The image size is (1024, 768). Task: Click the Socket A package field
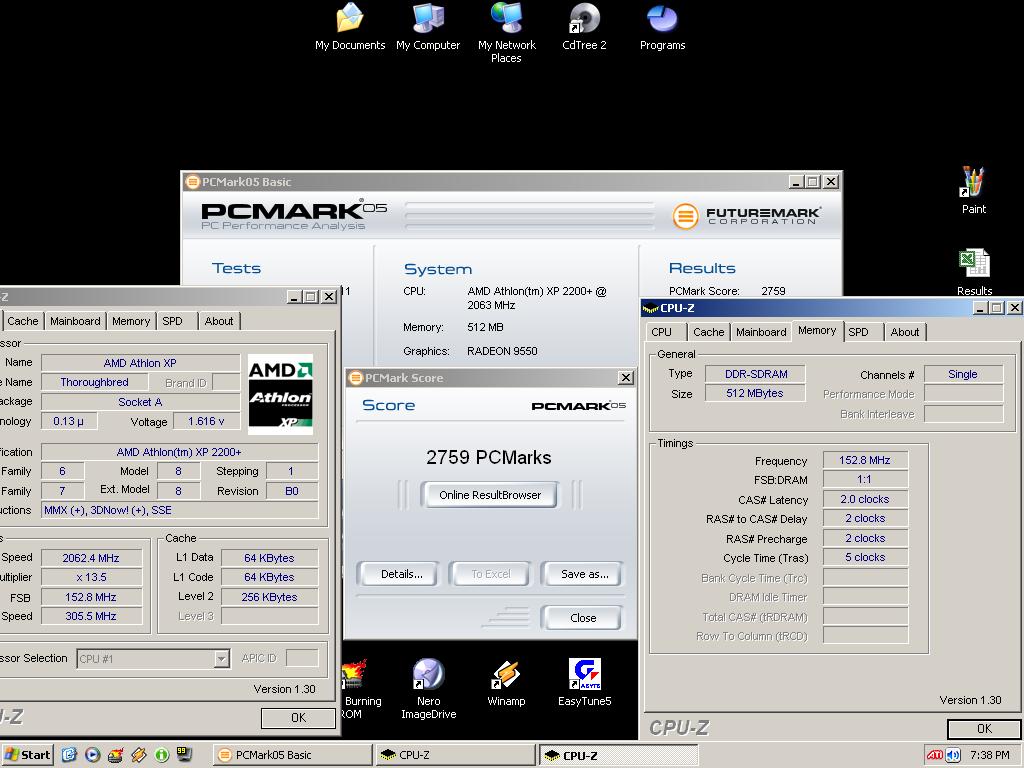pos(140,402)
